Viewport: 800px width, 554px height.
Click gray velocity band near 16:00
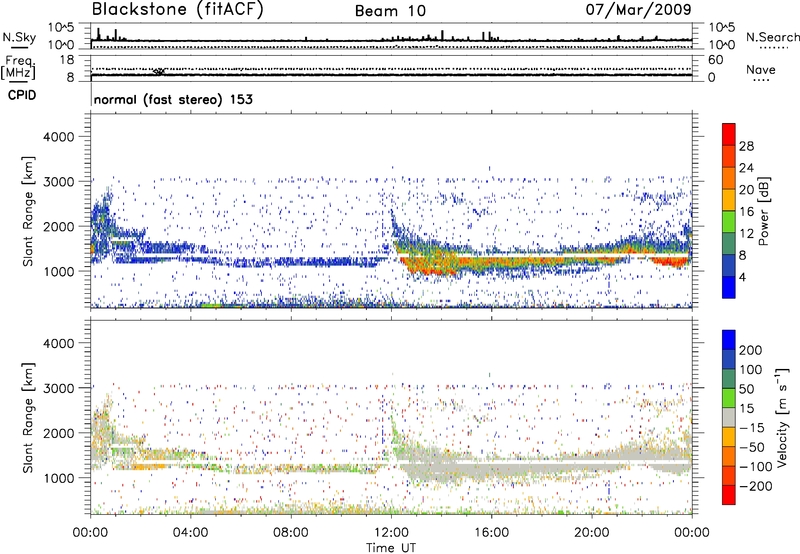[x=491, y=467]
